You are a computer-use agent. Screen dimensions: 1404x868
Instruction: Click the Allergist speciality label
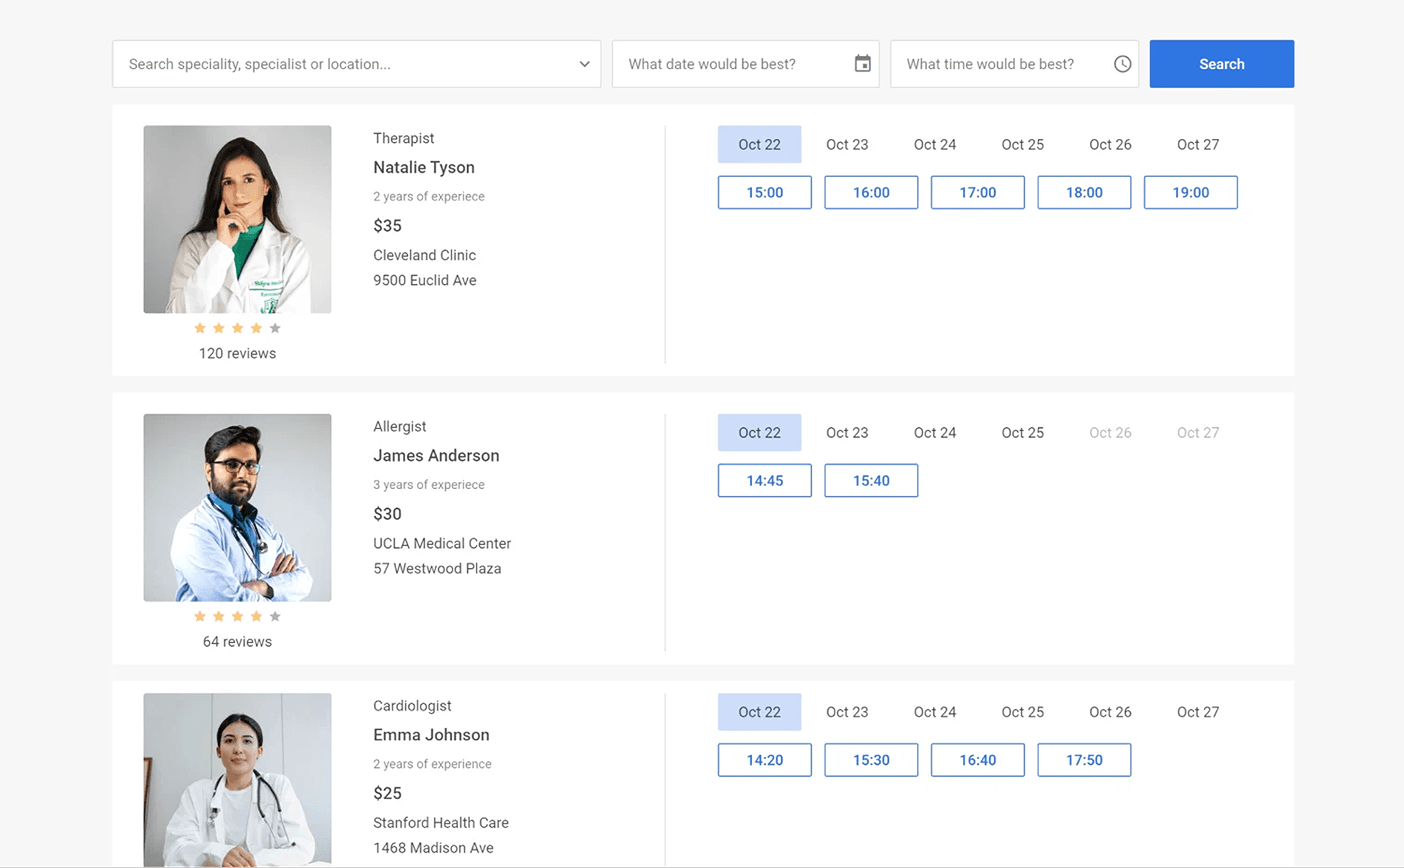pyautogui.click(x=399, y=426)
